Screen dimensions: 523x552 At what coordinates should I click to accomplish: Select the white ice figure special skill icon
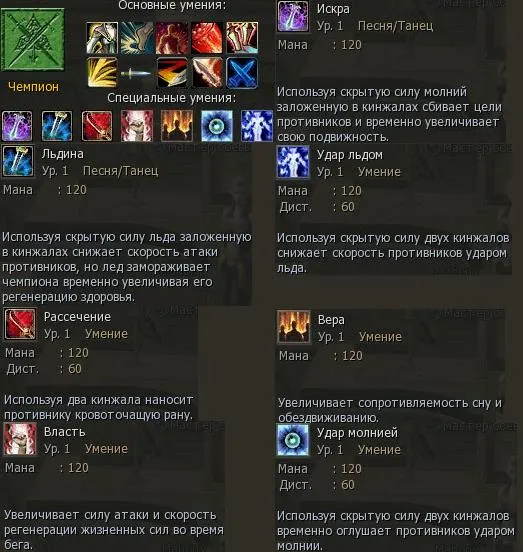click(257, 126)
